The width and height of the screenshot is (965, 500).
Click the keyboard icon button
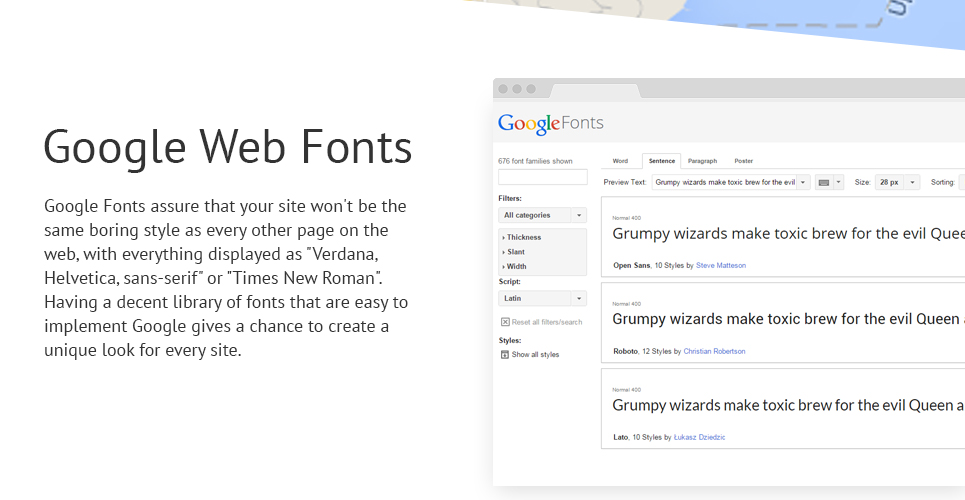tap(823, 182)
